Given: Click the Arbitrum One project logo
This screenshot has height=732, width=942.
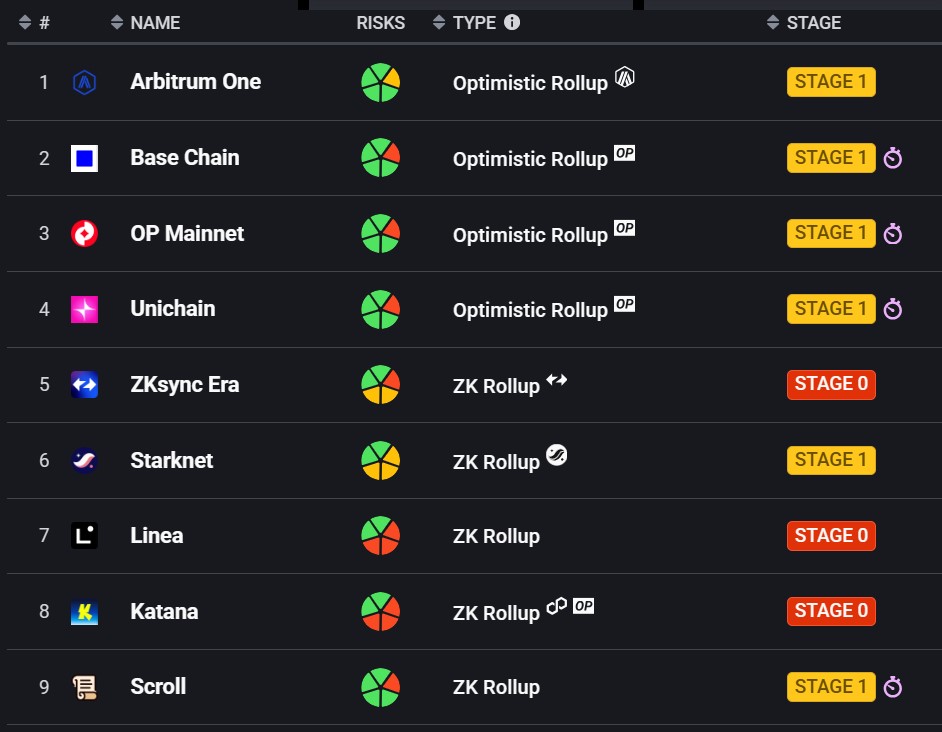Looking at the screenshot, I should (84, 83).
